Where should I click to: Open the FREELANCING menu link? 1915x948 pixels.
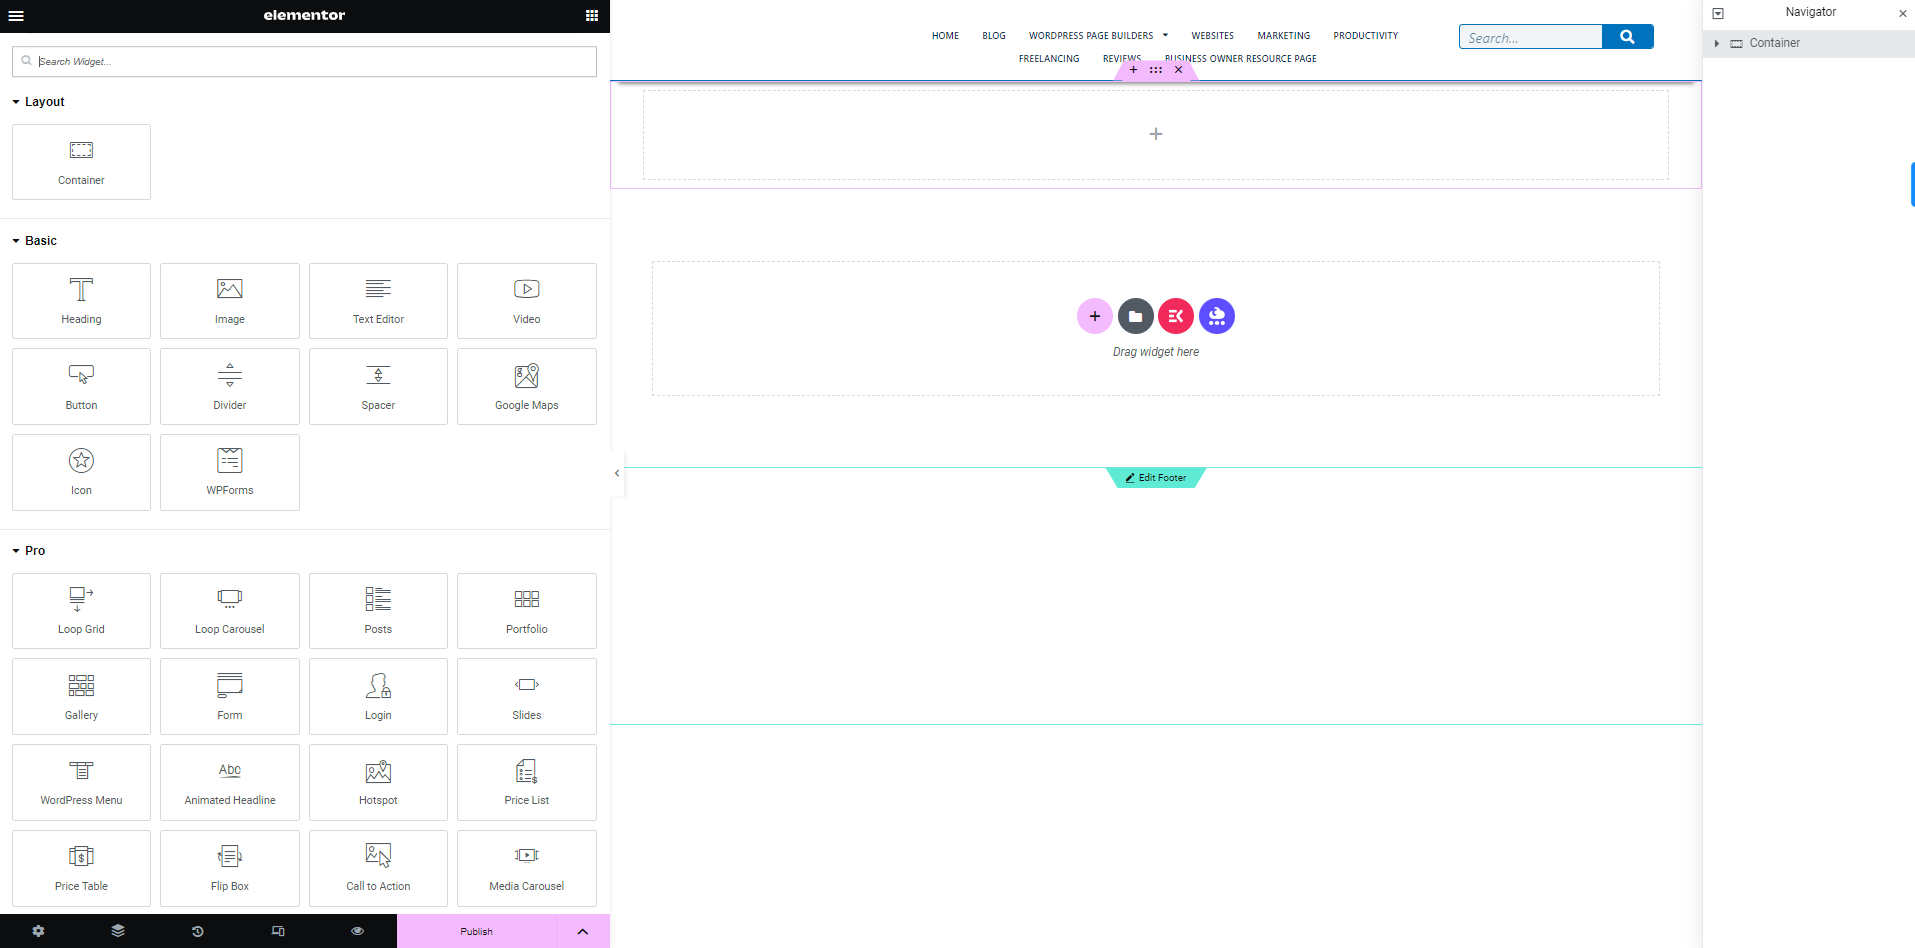pos(1049,59)
